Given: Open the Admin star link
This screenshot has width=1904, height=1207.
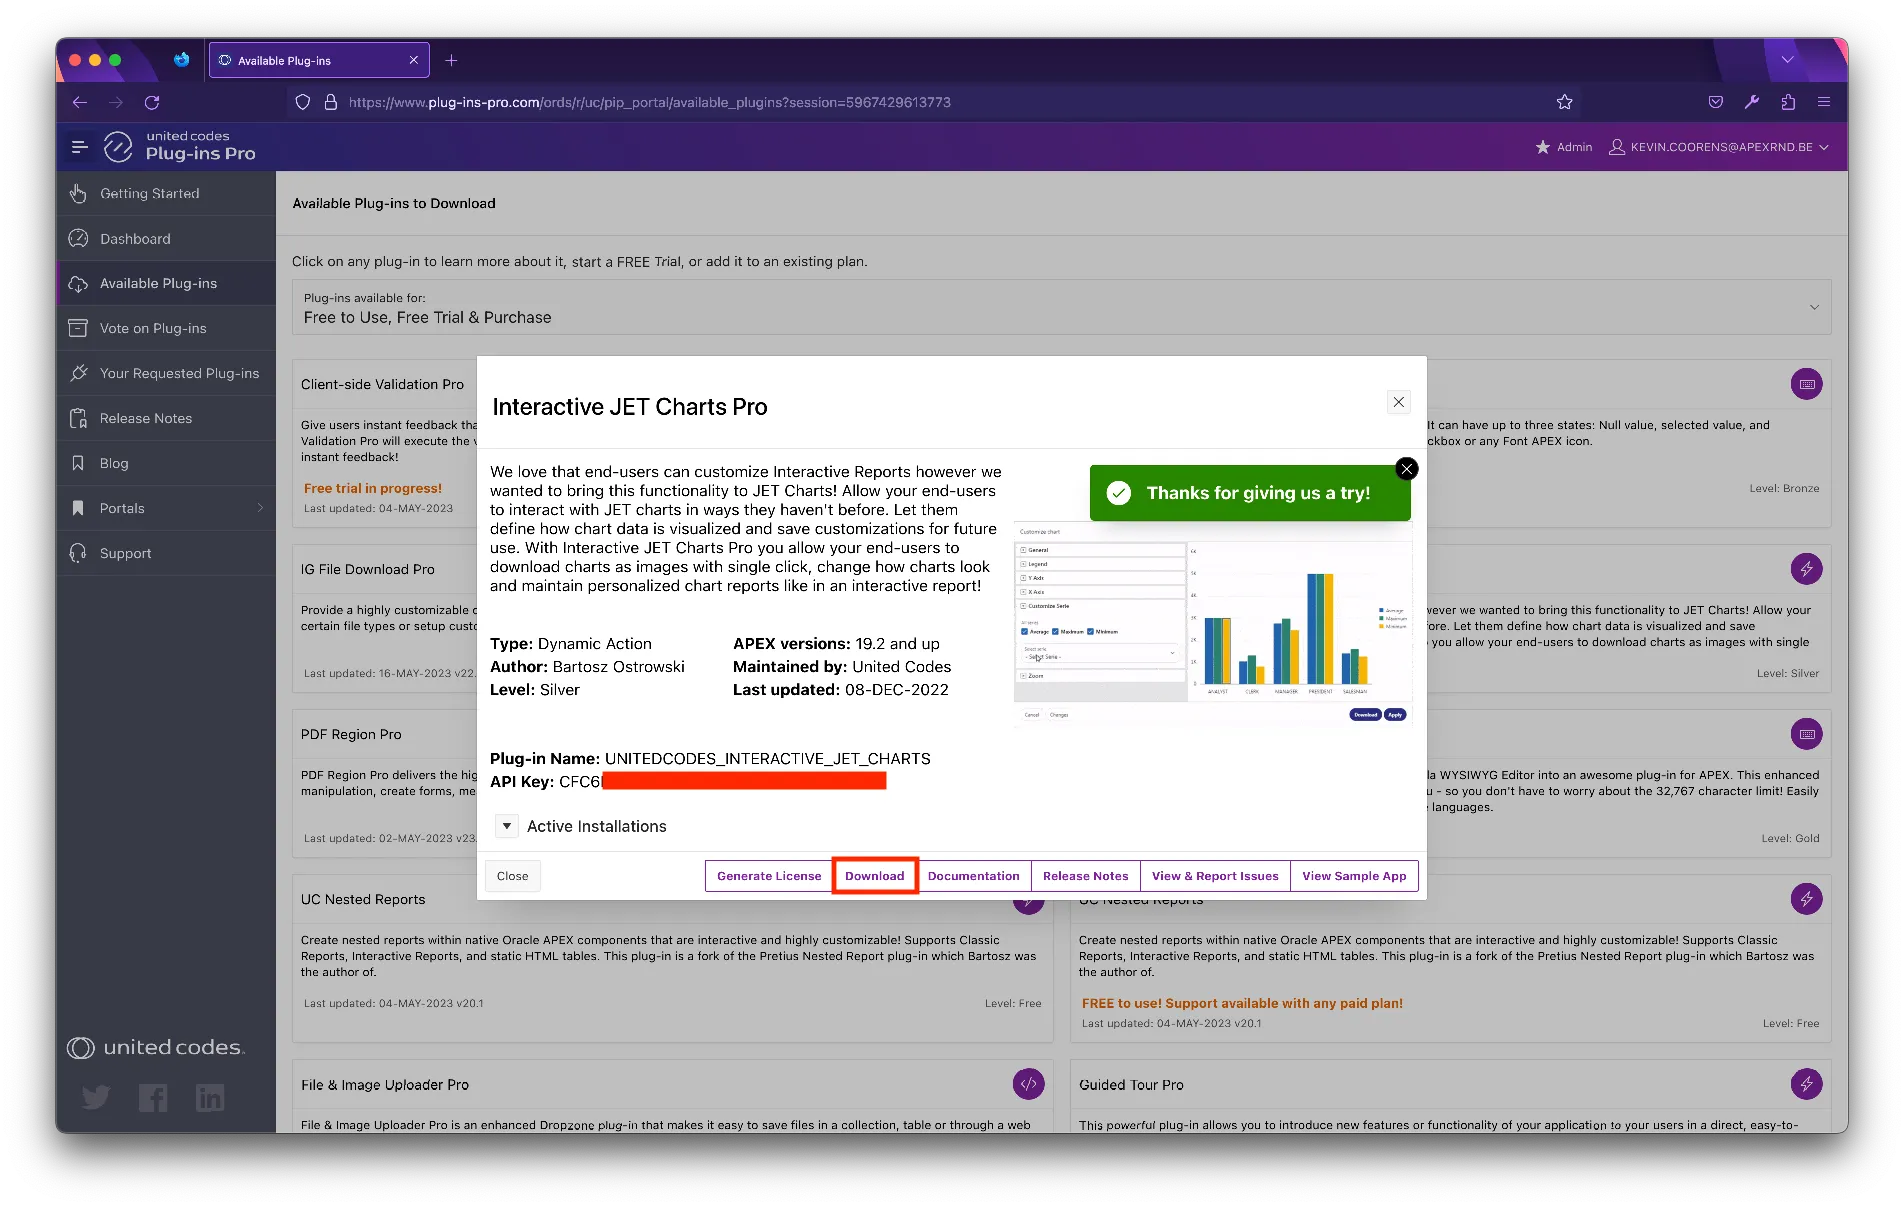Looking at the screenshot, I should pyautogui.click(x=1564, y=147).
